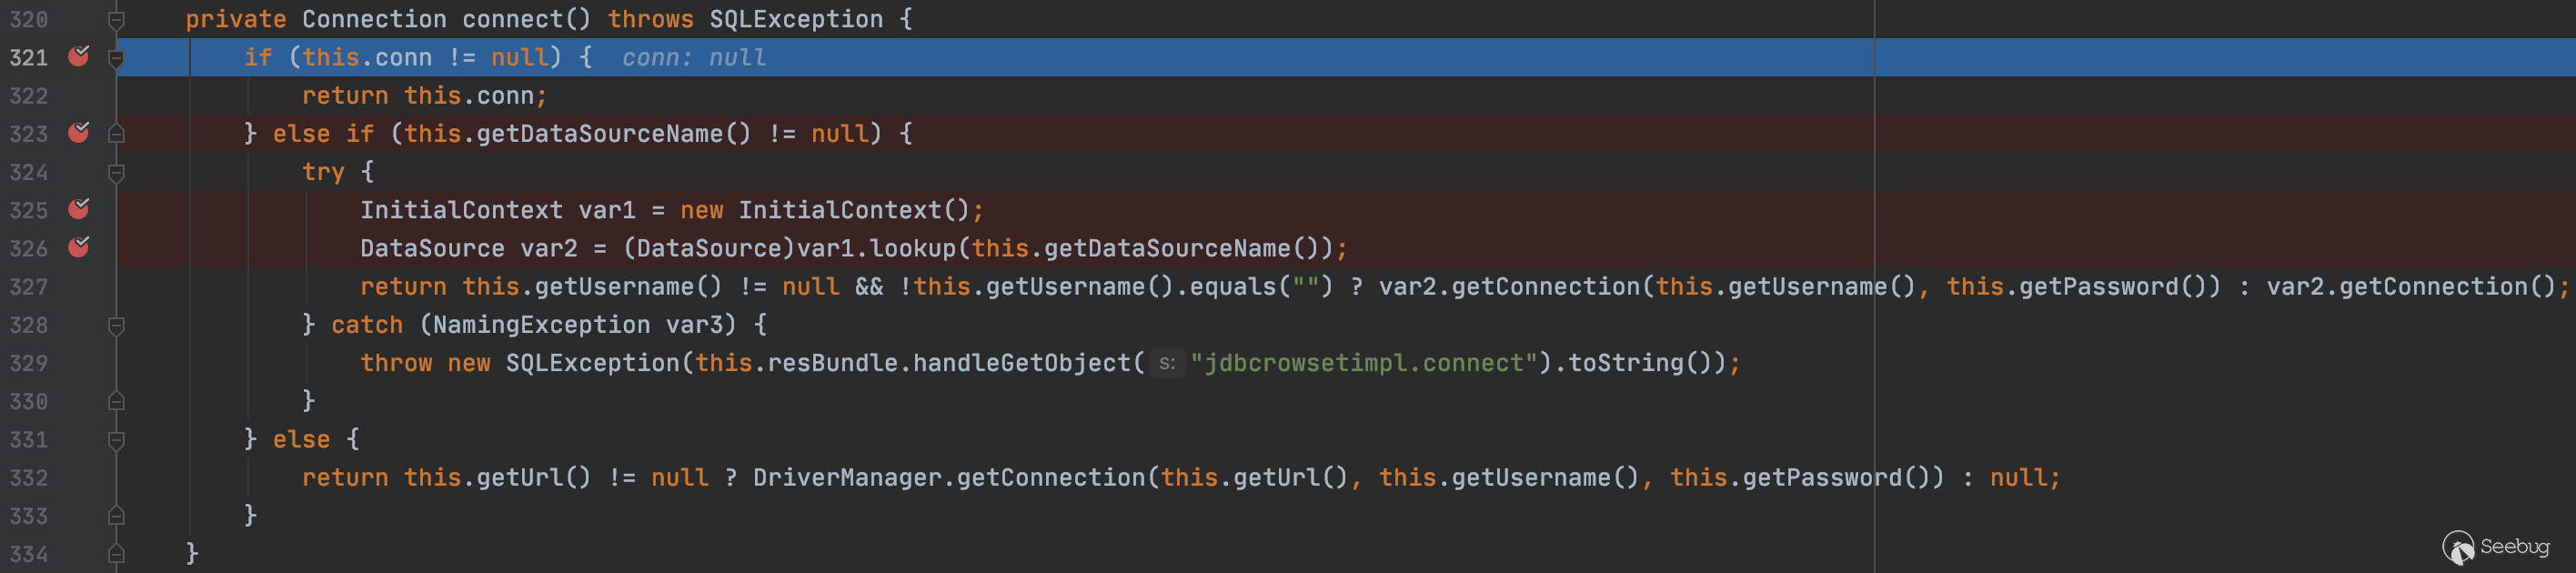Click the fold end marker on line 330

tap(116, 401)
